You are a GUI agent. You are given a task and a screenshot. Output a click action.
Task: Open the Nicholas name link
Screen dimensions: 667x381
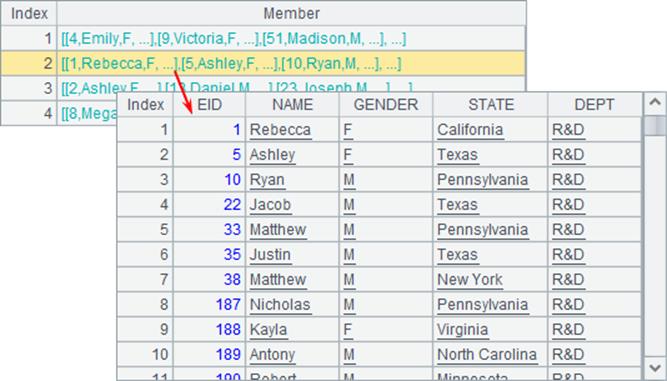(280, 304)
